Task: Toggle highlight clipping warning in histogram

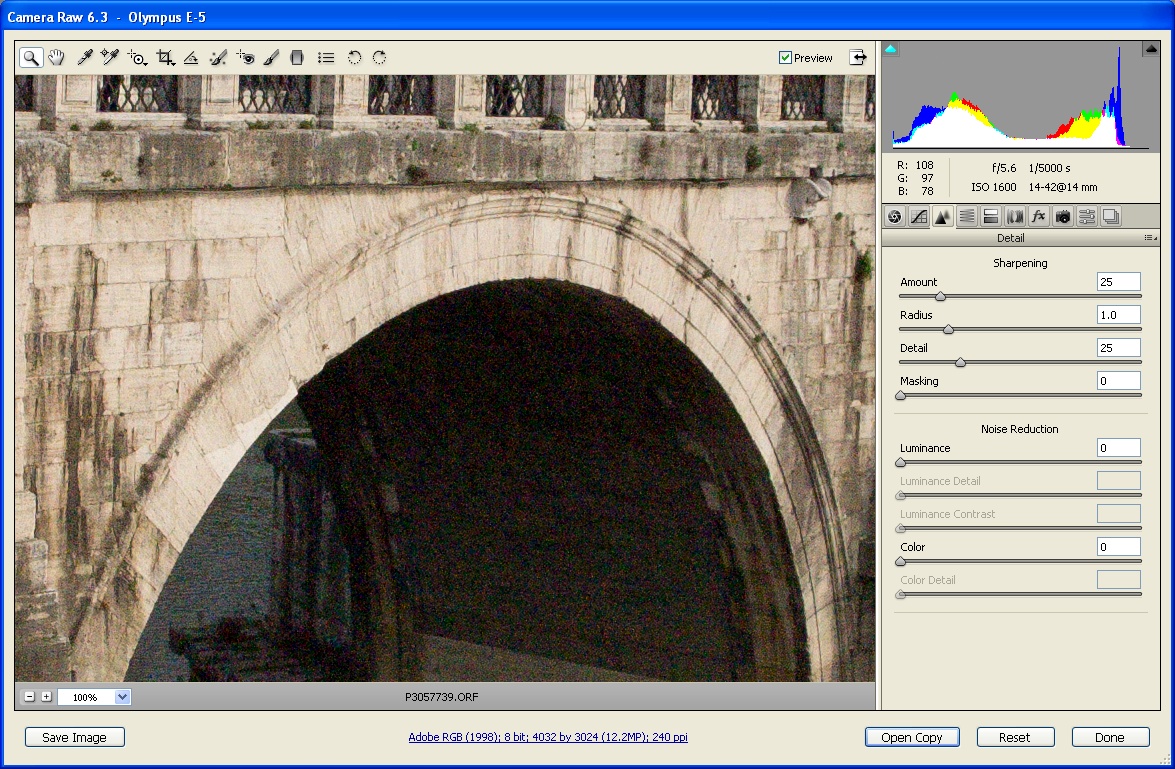Action: click(1151, 49)
